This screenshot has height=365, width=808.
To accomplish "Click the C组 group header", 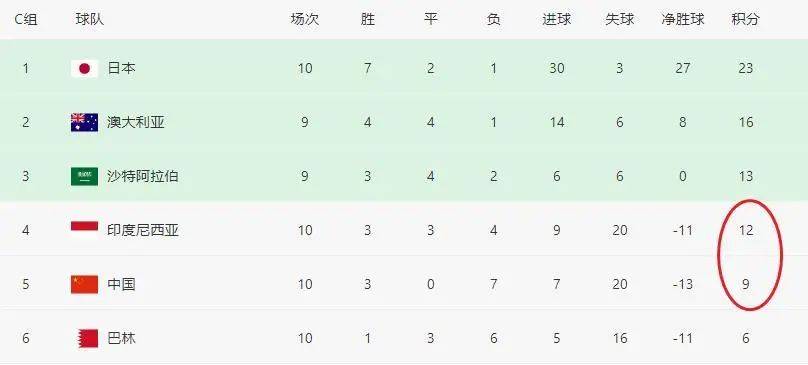I will [26, 20].
